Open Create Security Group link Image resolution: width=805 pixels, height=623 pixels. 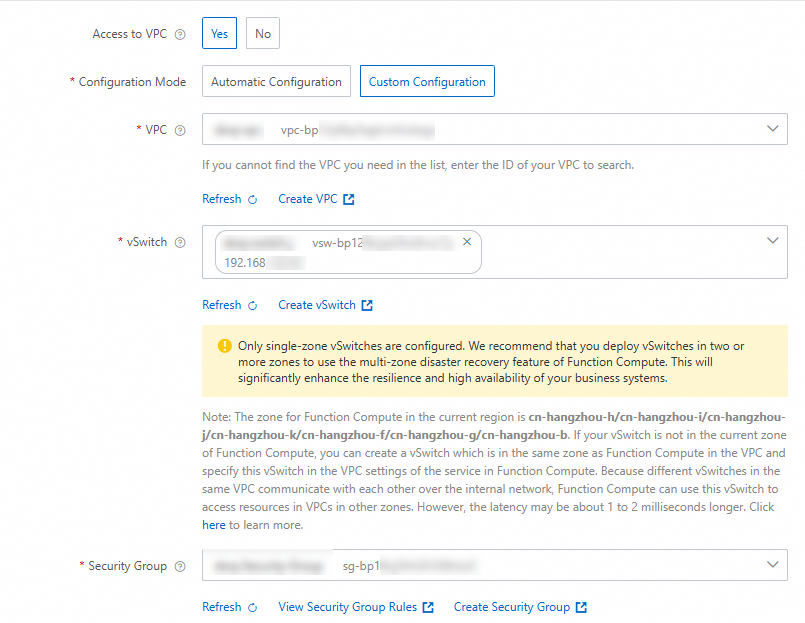coord(512,607)
